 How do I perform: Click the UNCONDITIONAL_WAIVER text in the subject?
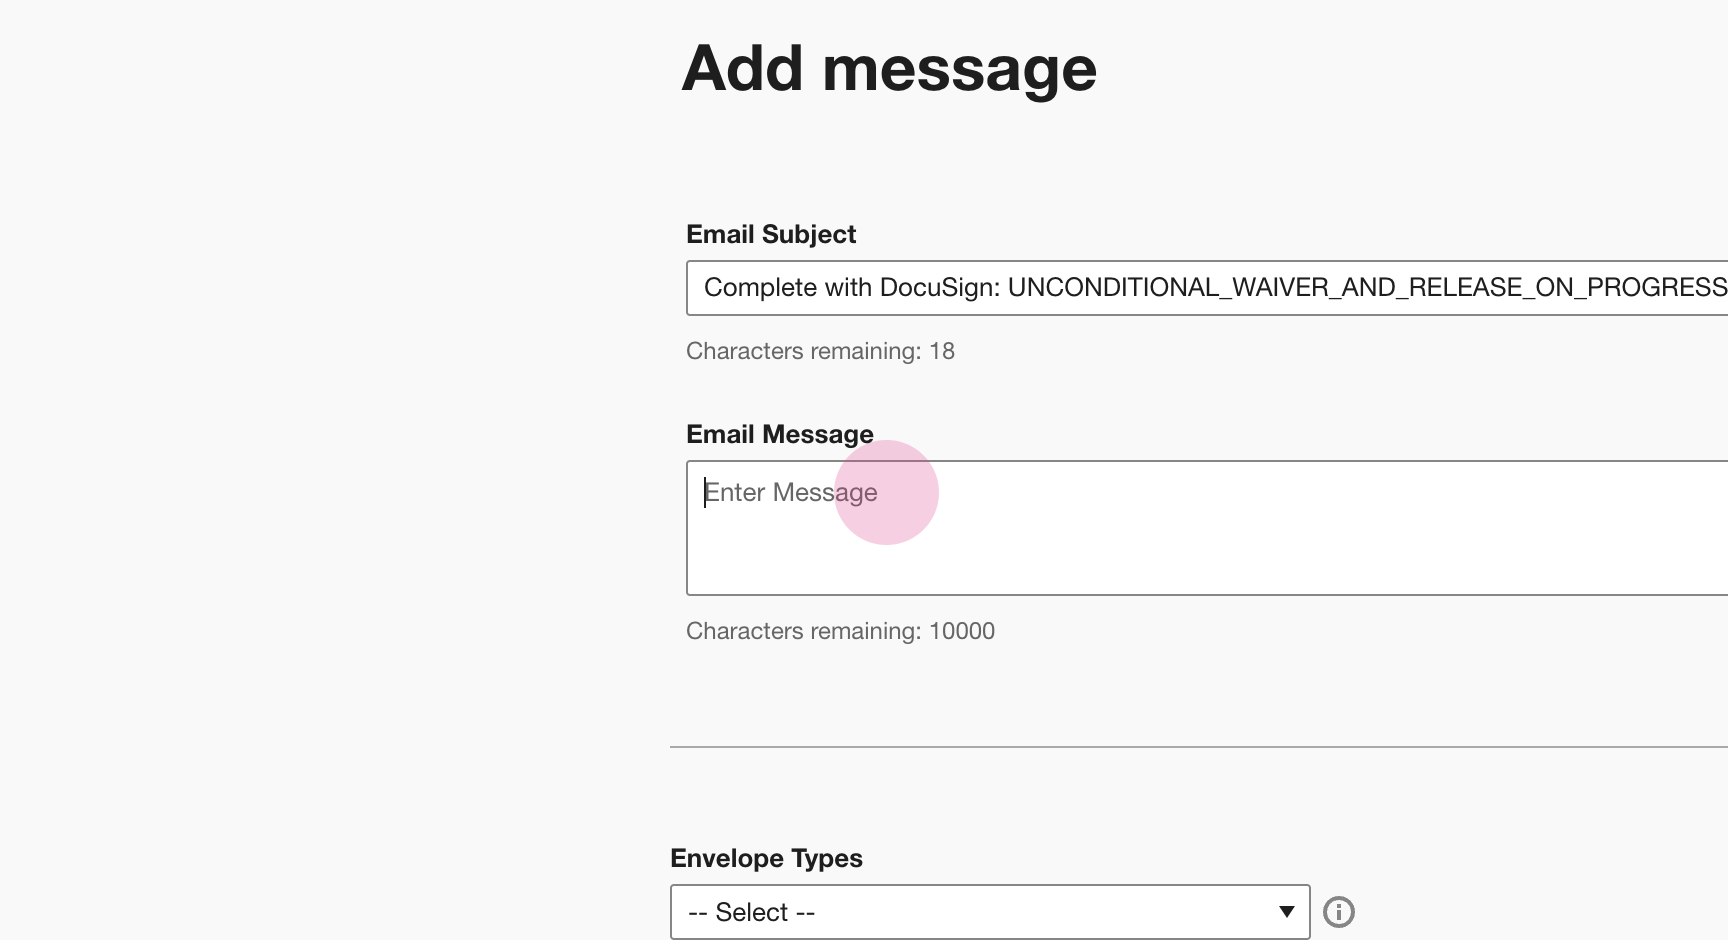point(1118,288)
